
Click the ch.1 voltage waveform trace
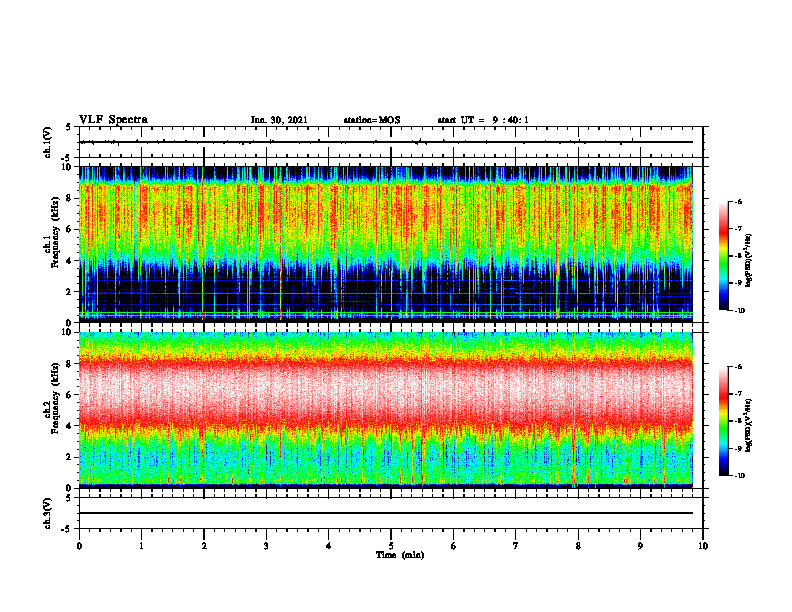pos(386,142)
